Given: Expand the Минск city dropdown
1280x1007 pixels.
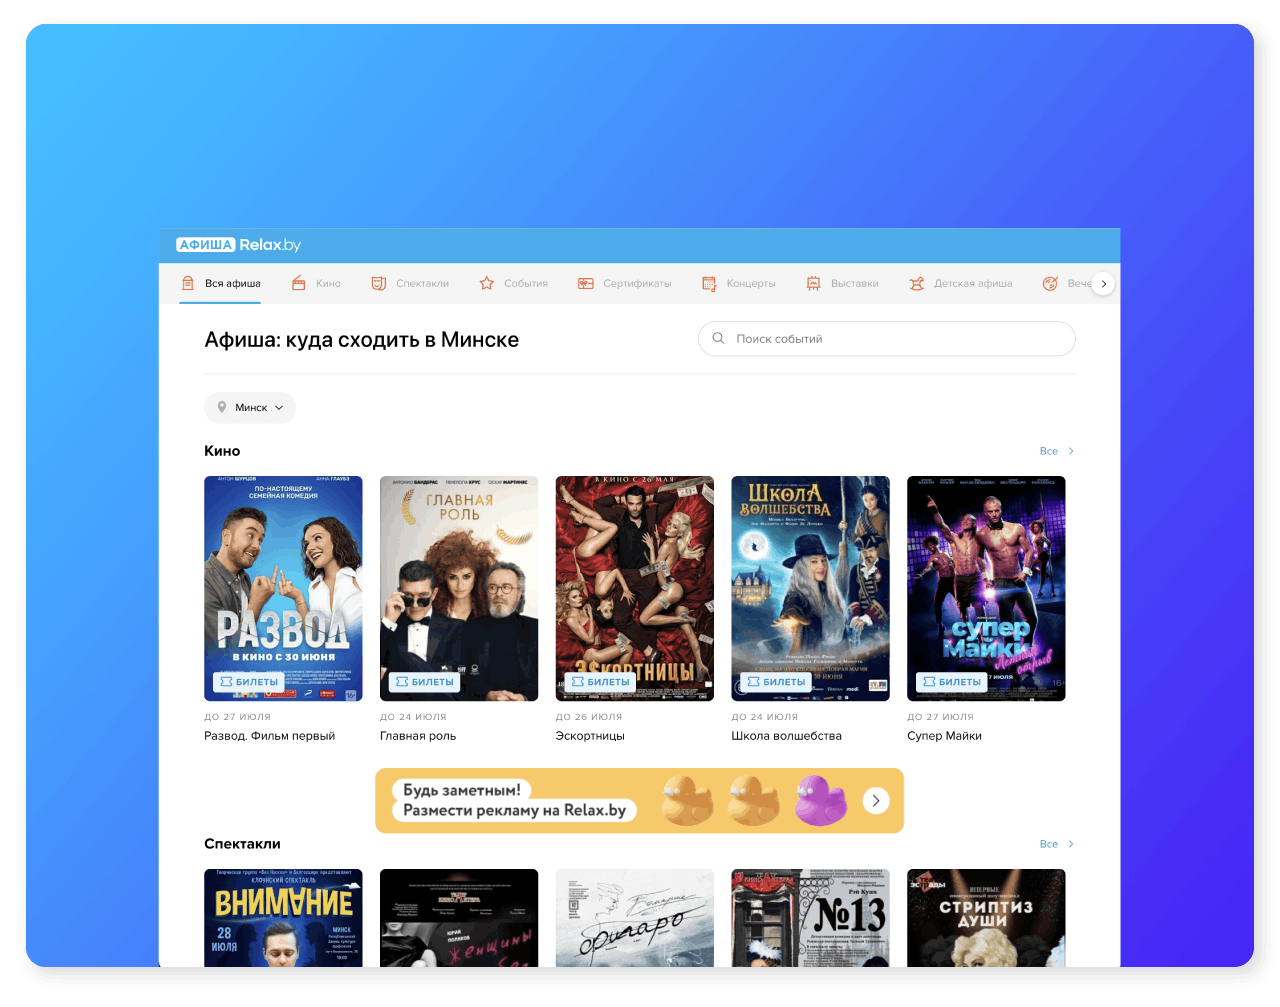Looking at the screenshot, I should [250, 407].
